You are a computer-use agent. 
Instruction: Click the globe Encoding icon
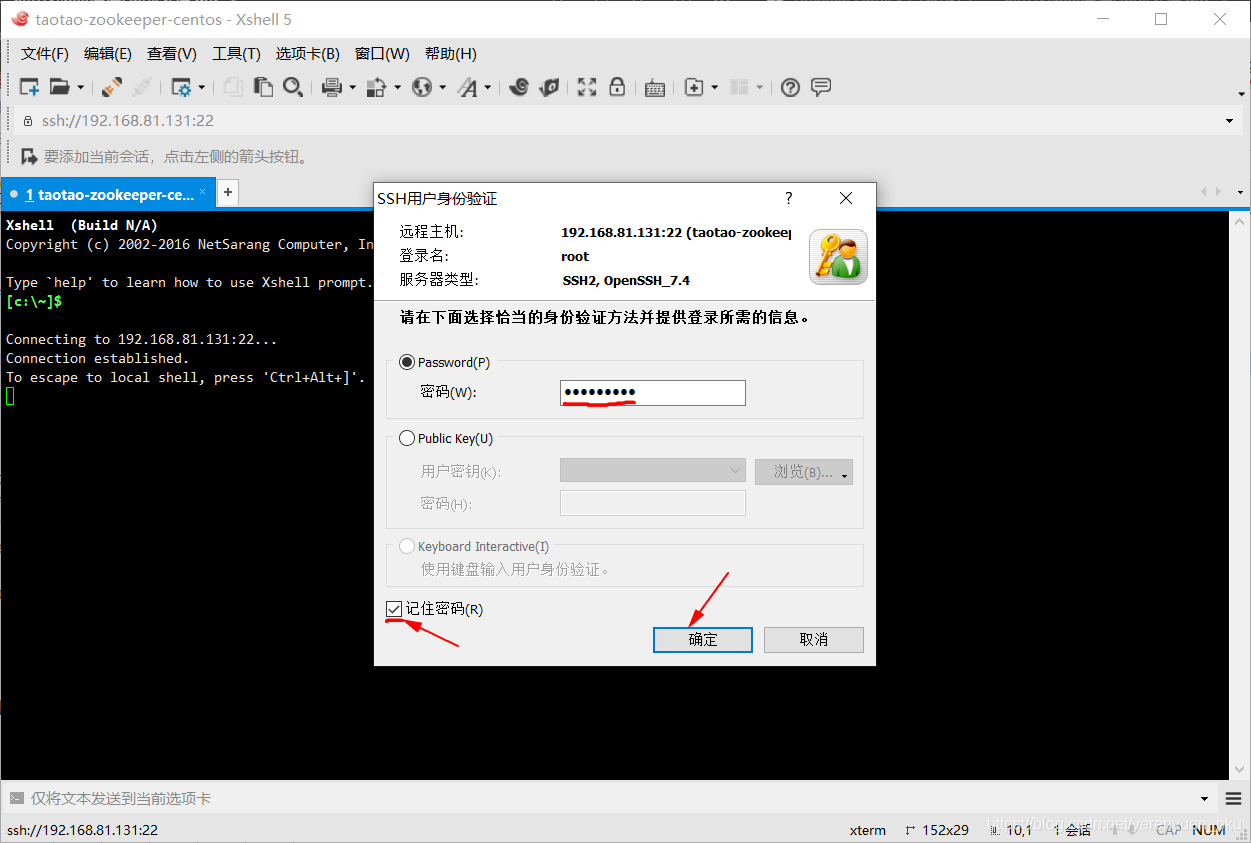click(422, 87)
